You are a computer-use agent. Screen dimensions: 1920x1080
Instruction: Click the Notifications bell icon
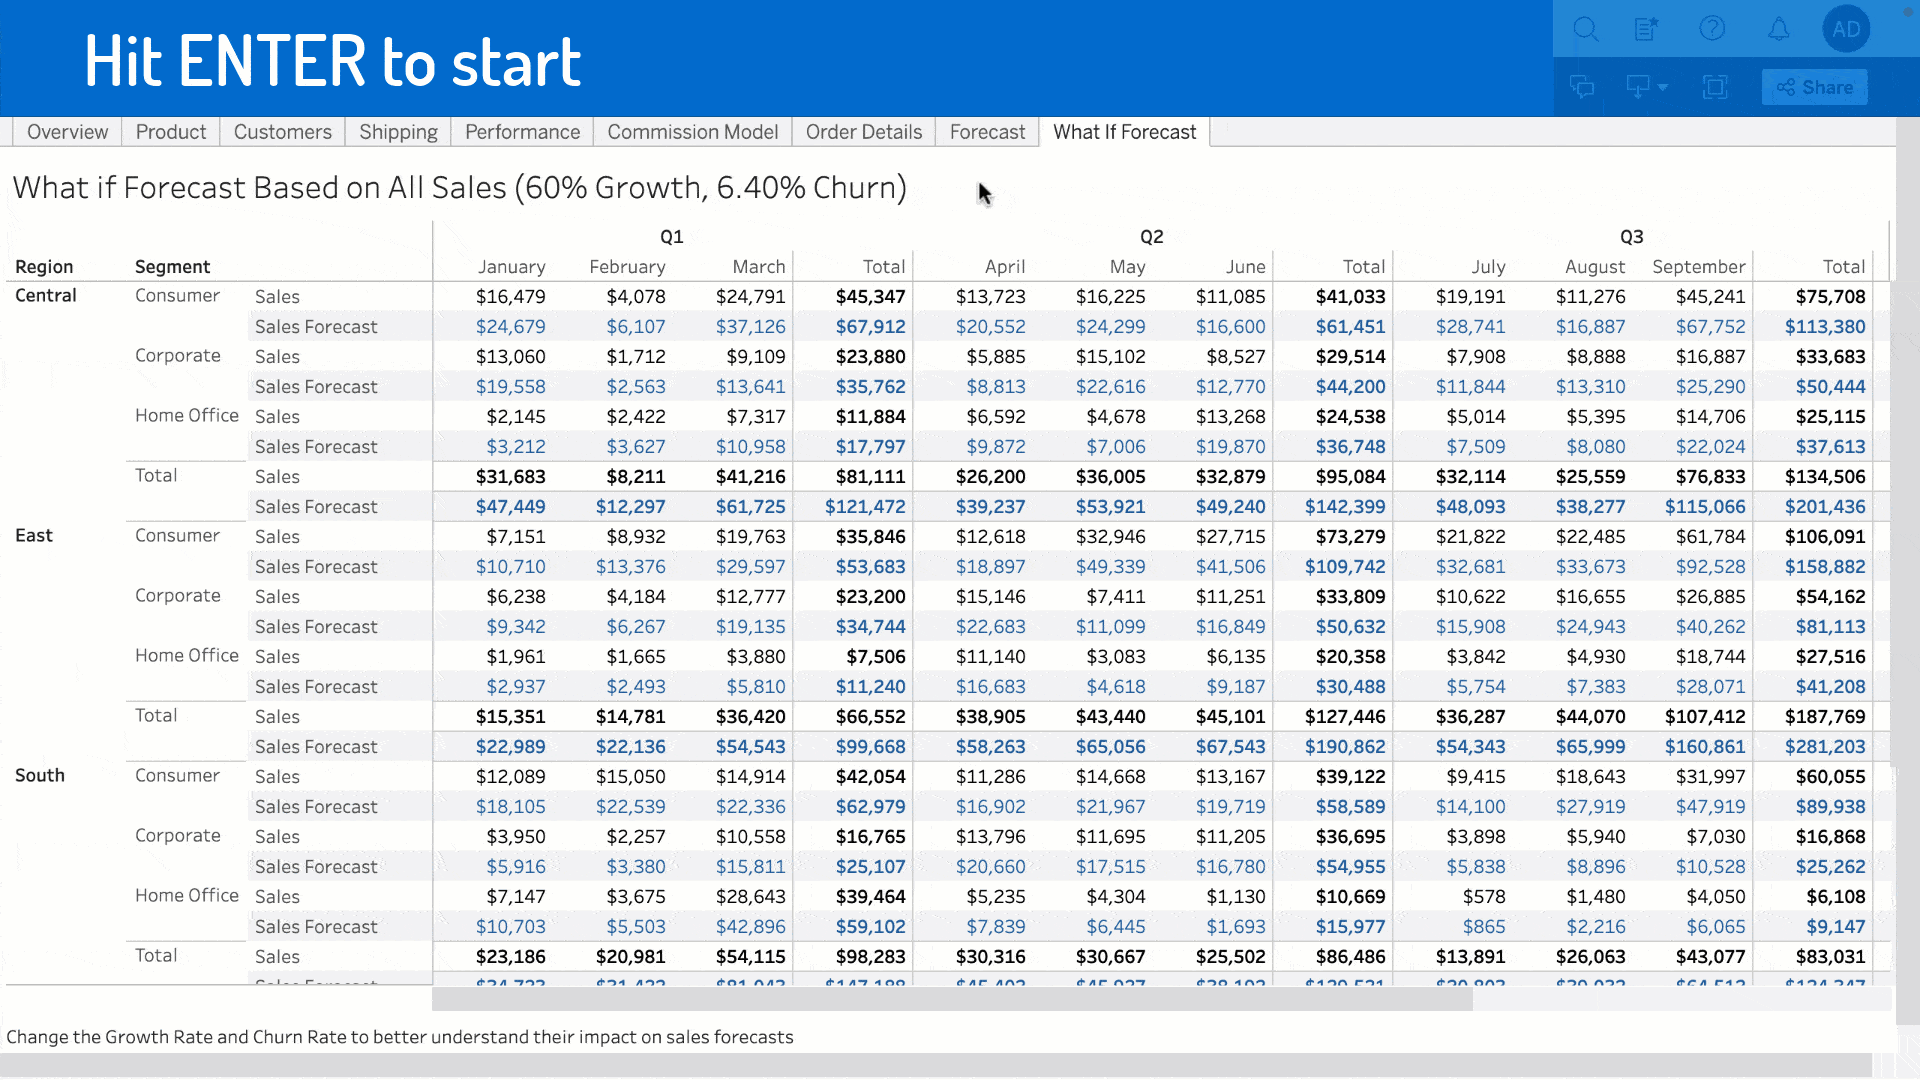(1778, 29)
